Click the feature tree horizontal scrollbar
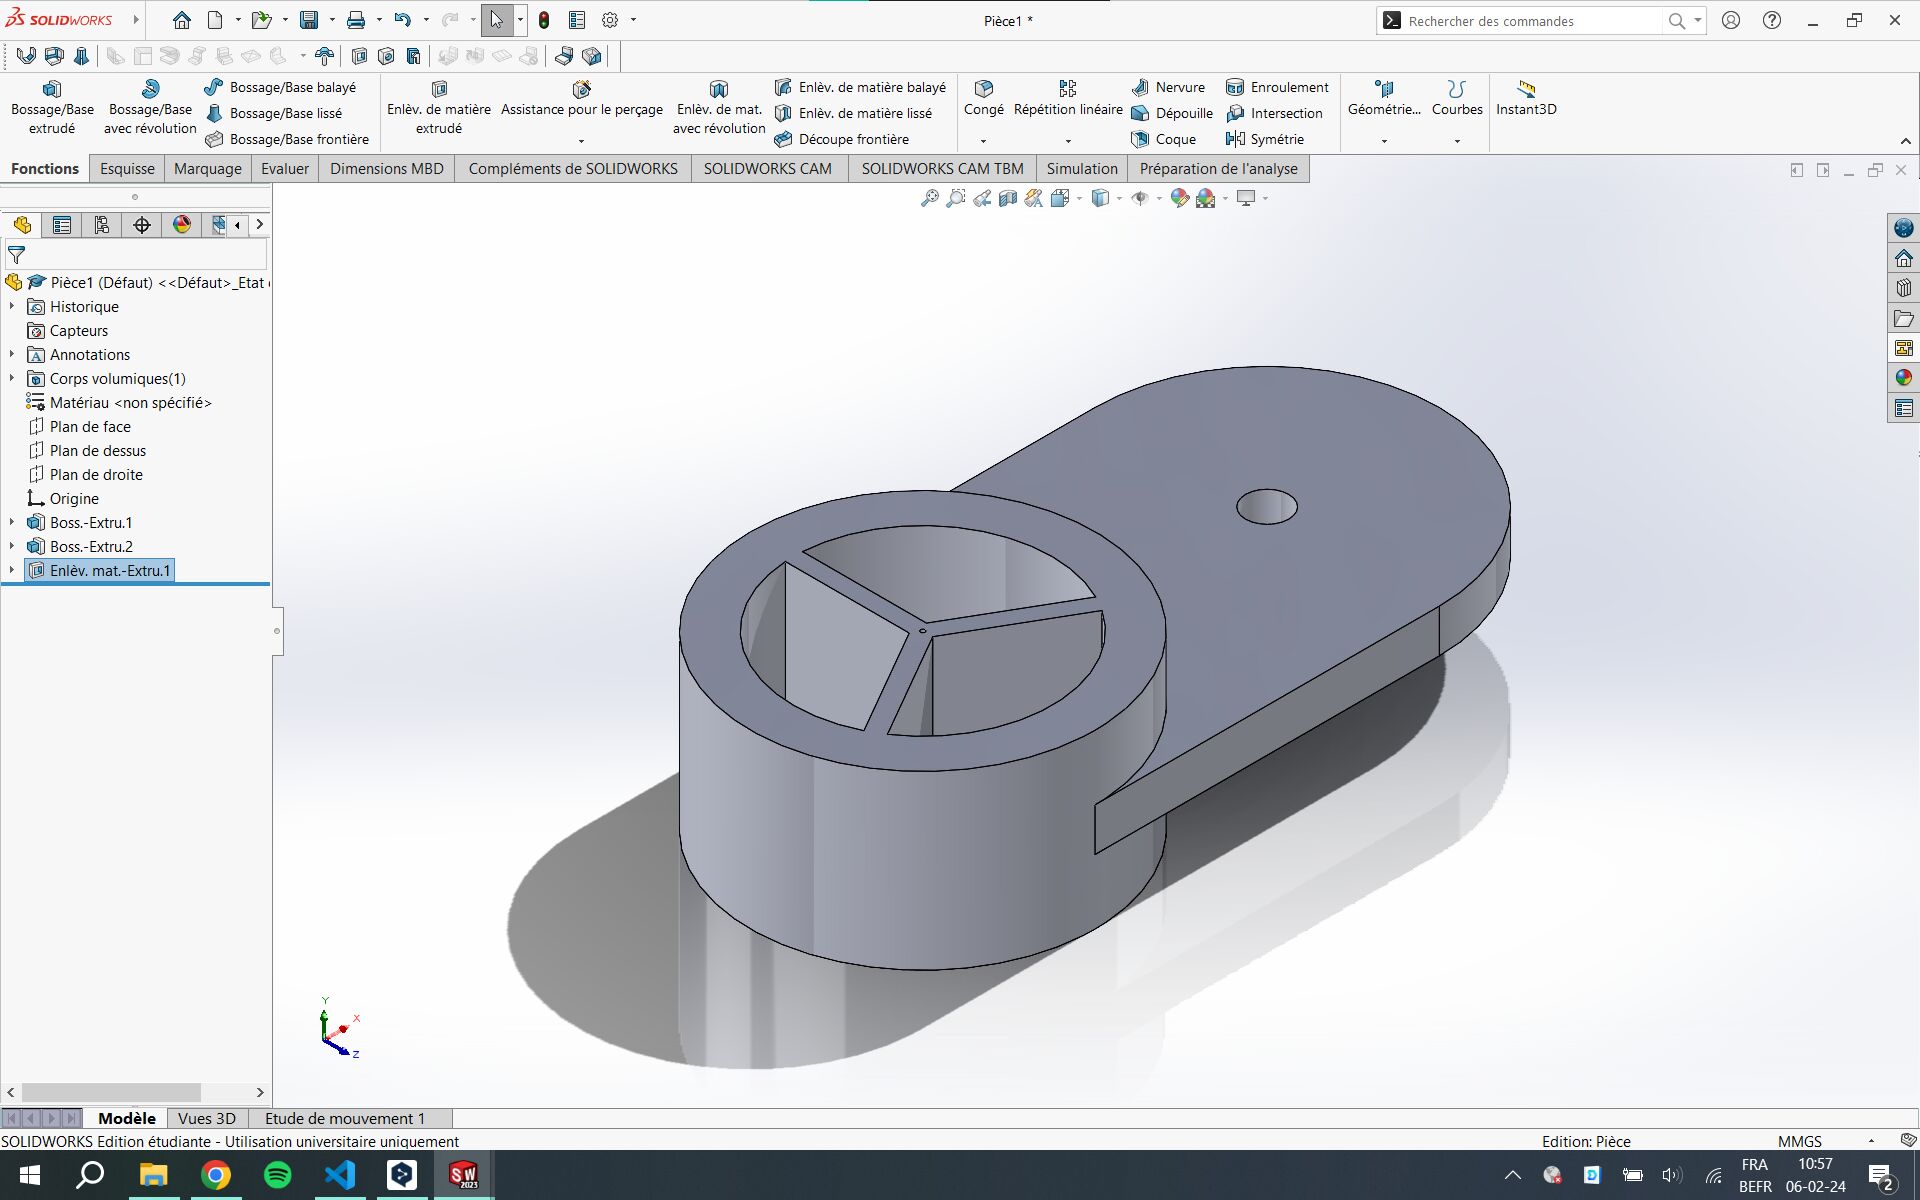Image resolution: width=1920 pixels, height=1200 pixels. click(112, 1092)
